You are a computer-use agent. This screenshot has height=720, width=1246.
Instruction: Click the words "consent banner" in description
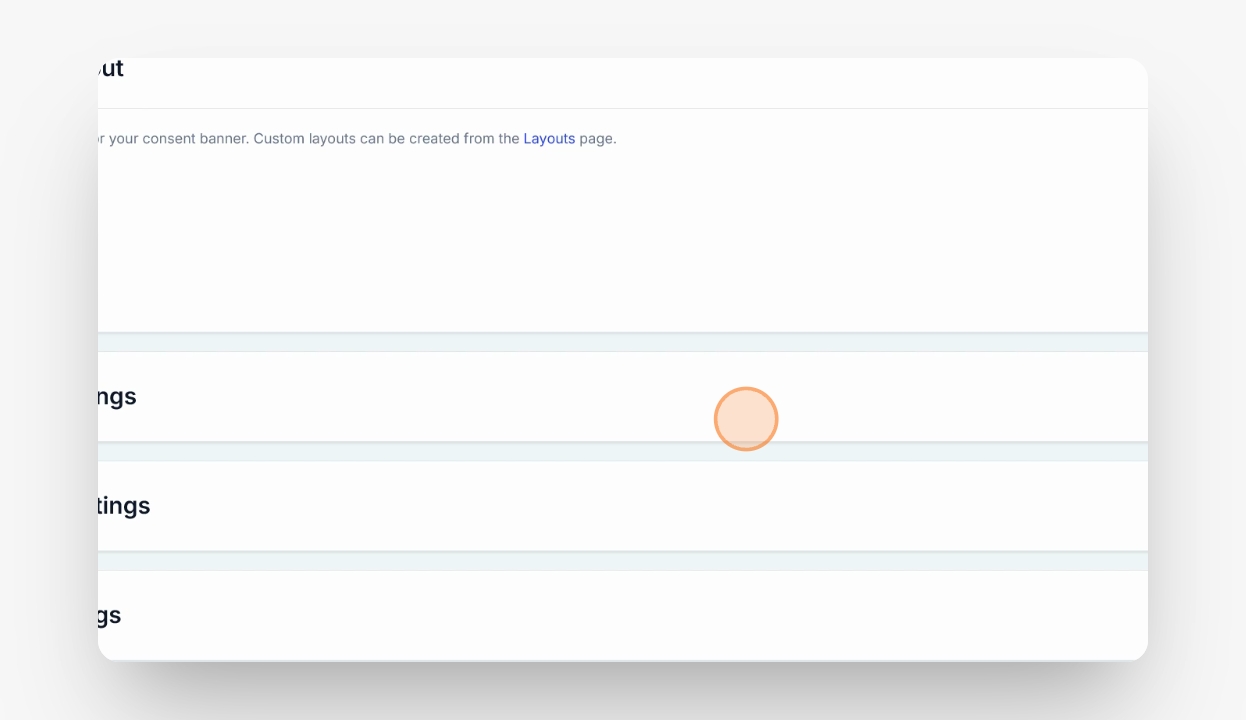(x=195, y=139)
